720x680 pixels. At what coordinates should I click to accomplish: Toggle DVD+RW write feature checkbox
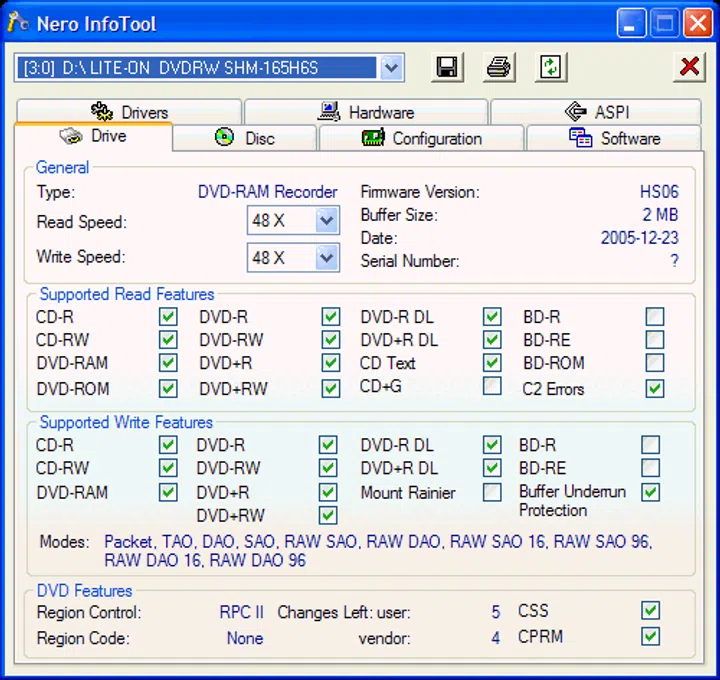point(328,515)
